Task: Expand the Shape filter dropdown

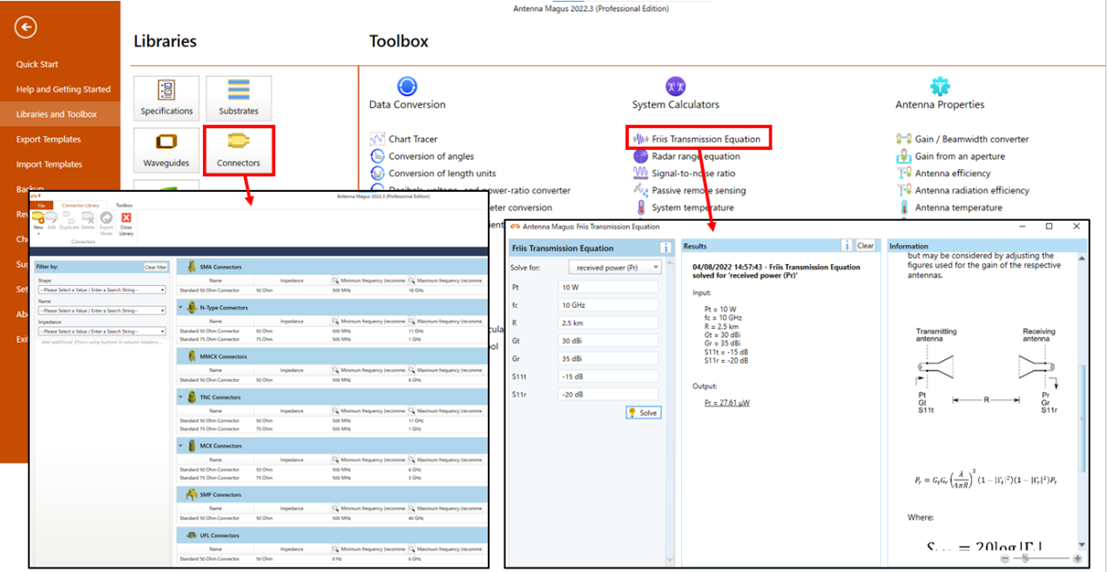Action: (162, 290)
